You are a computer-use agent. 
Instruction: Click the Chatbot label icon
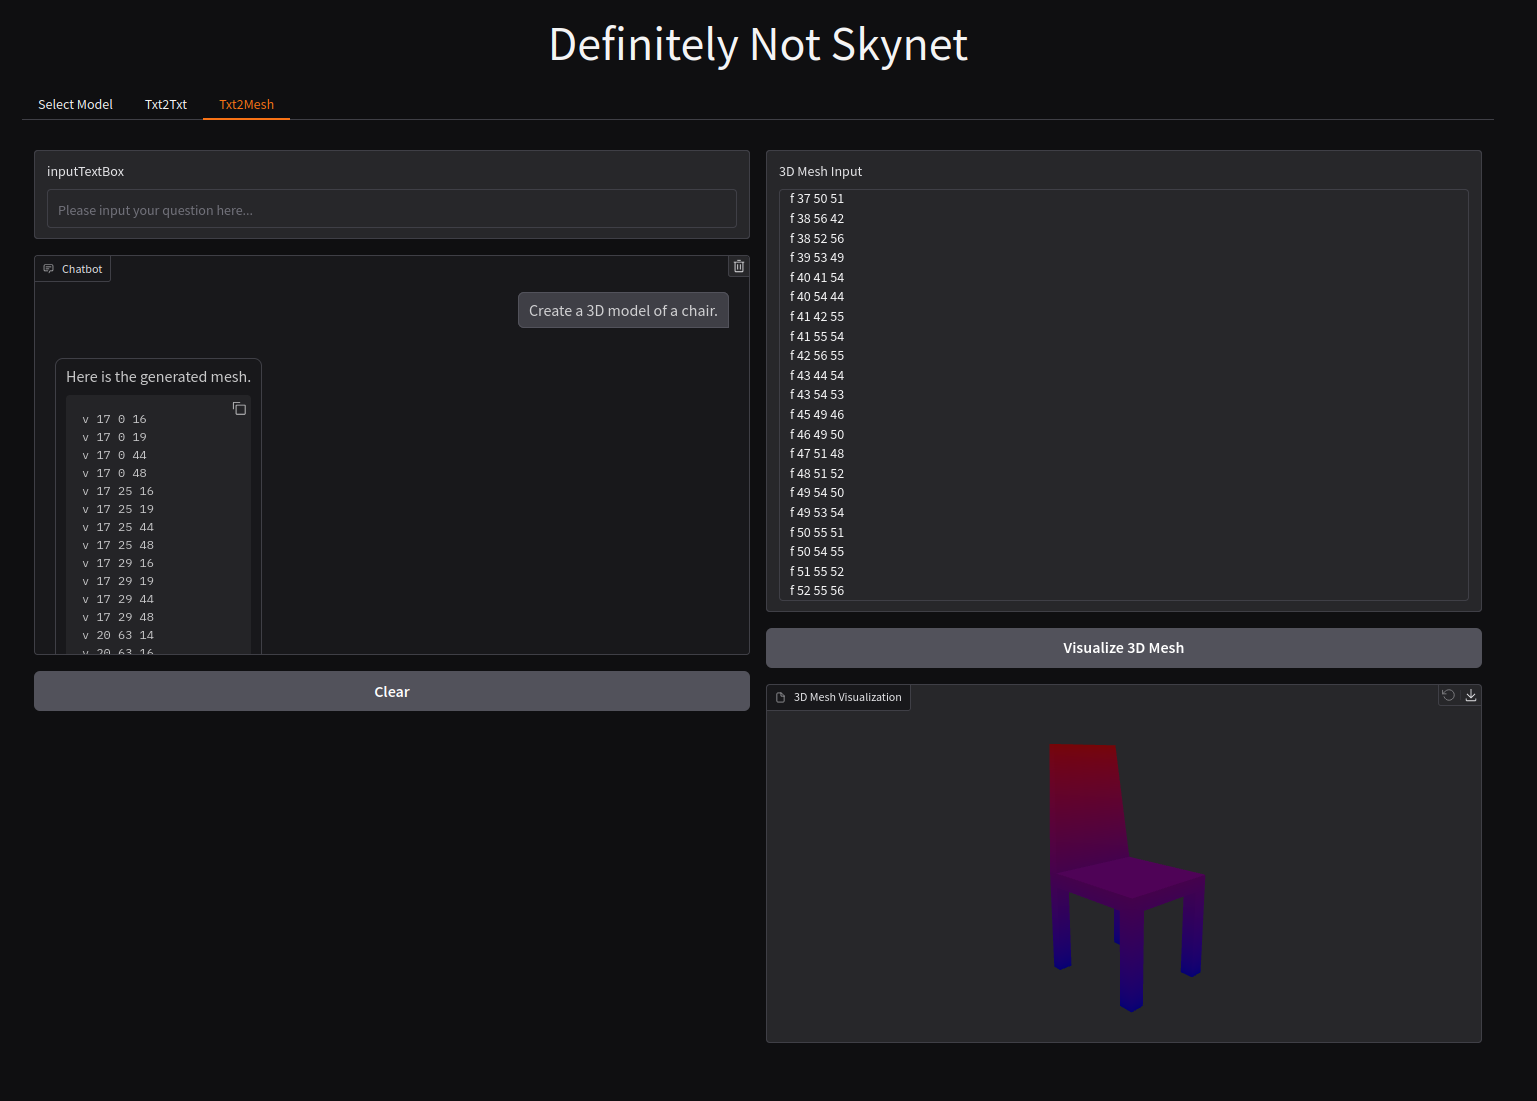(x=49, y=269)
